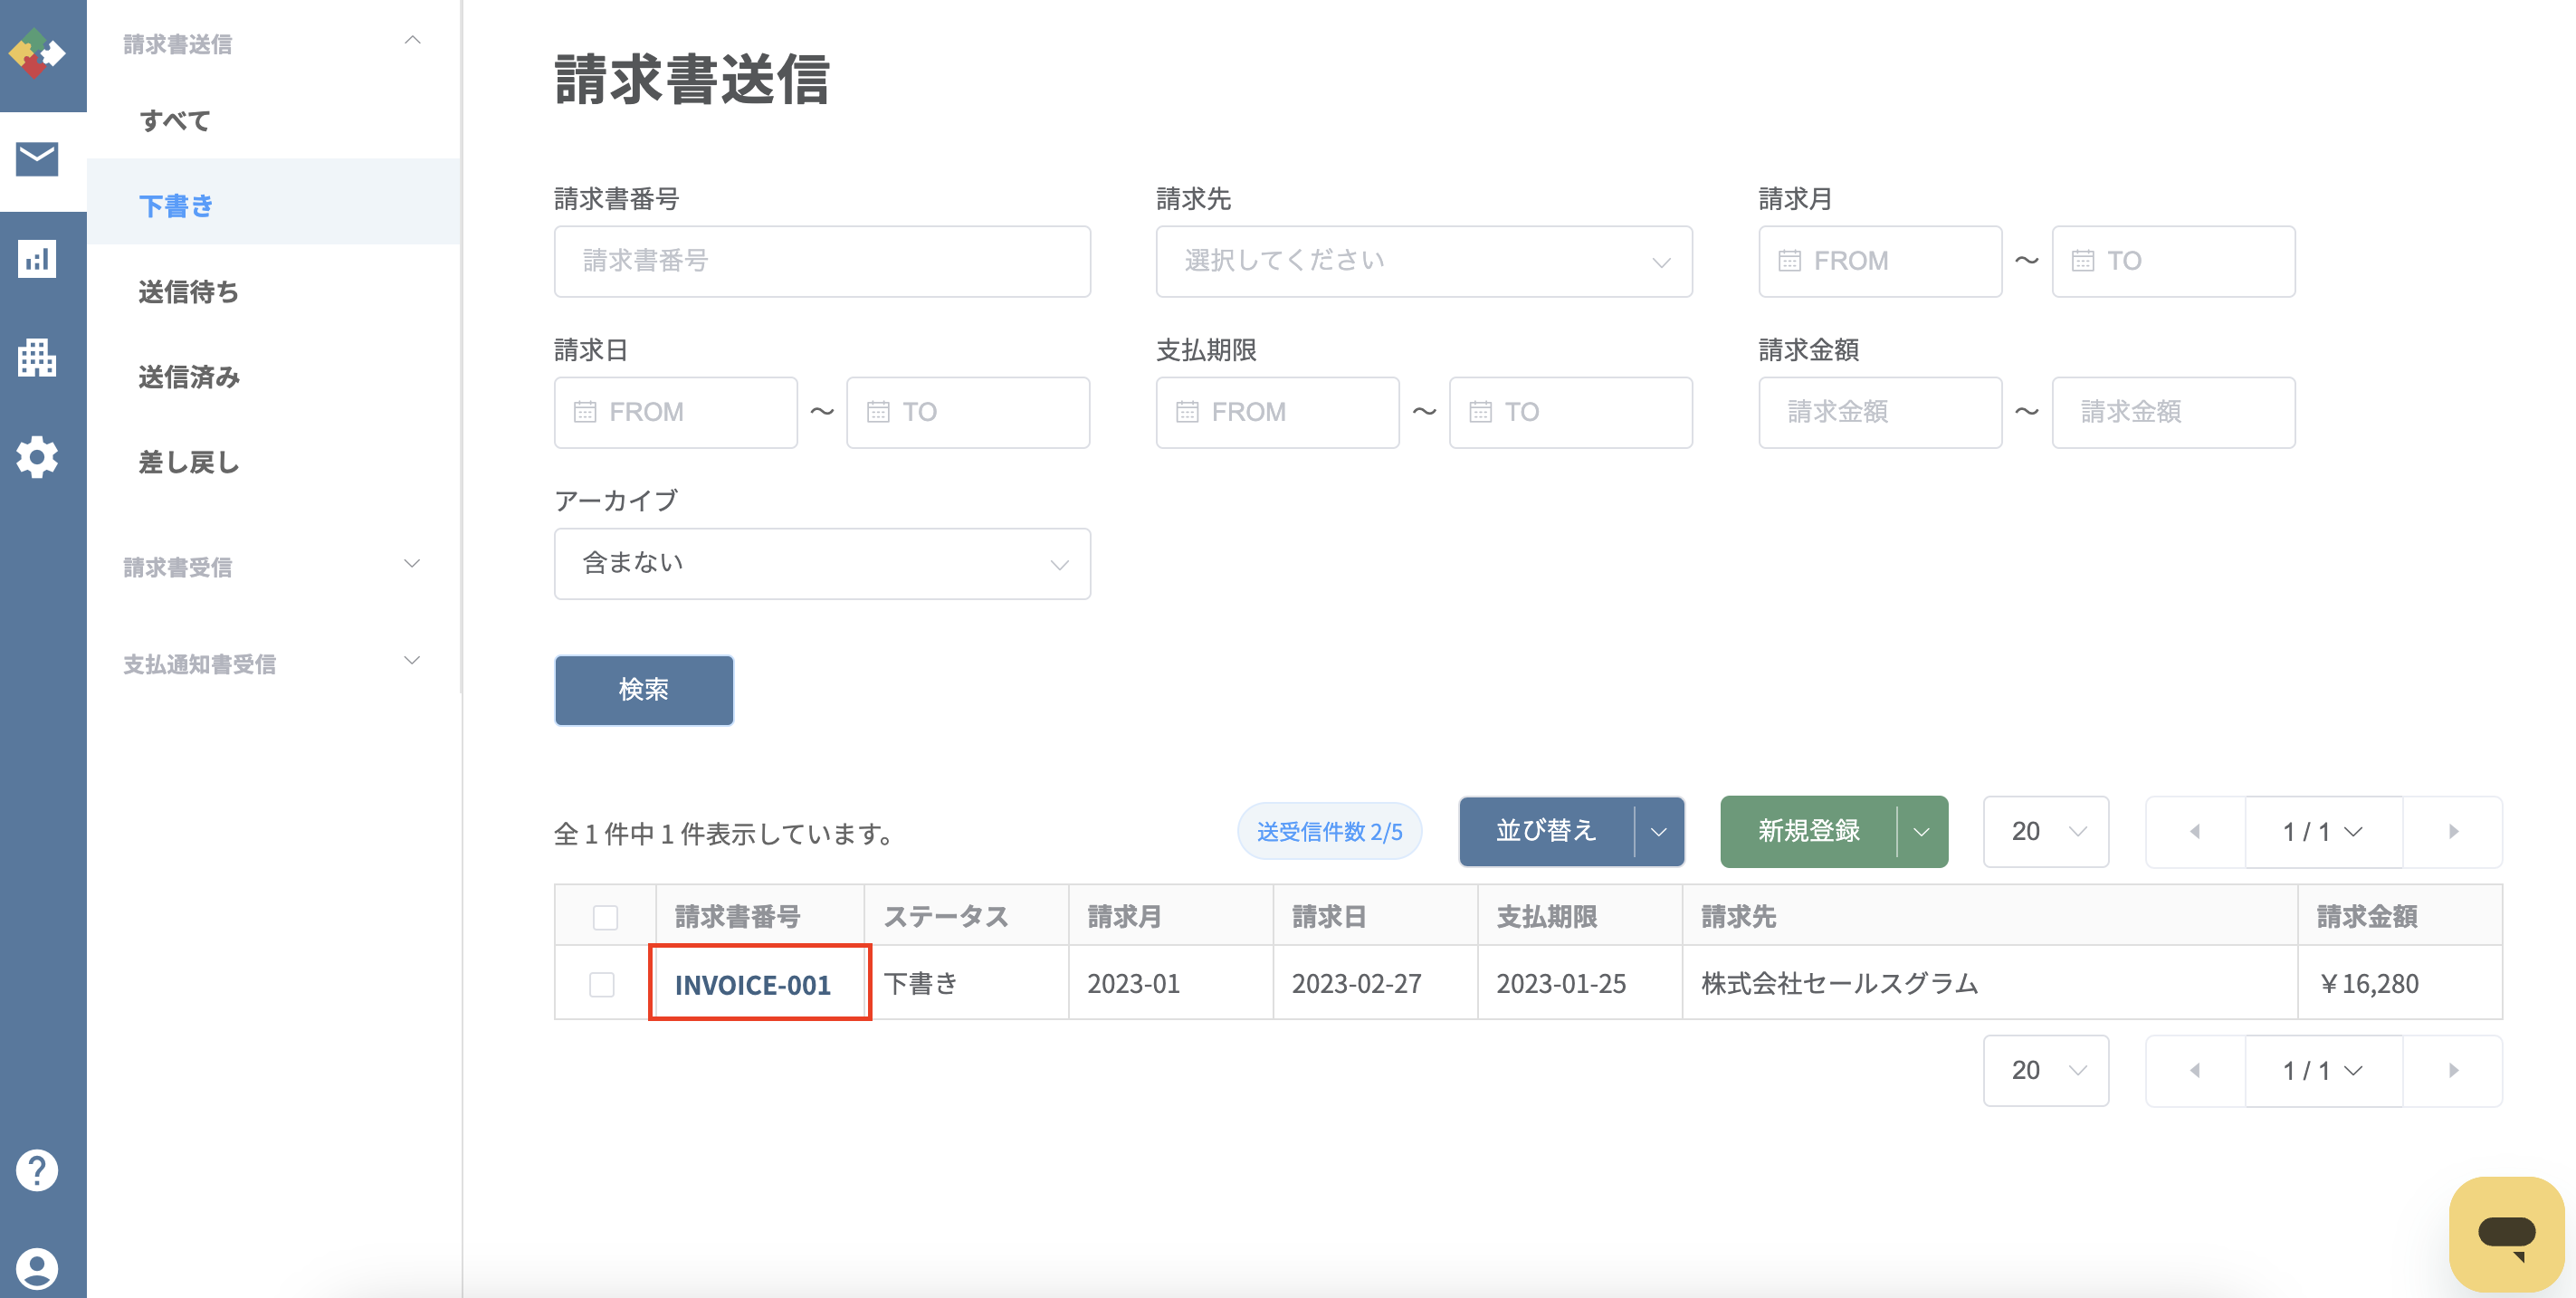This screenshot has height=1298, width=2576.
Task: Focus the minimum 請求金額 input field
Action: point(1880,413)
